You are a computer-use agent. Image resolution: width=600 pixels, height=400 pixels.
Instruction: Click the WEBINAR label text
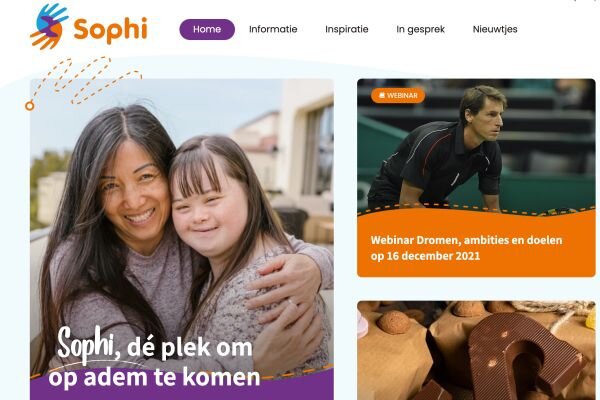[x=402, y=95]
